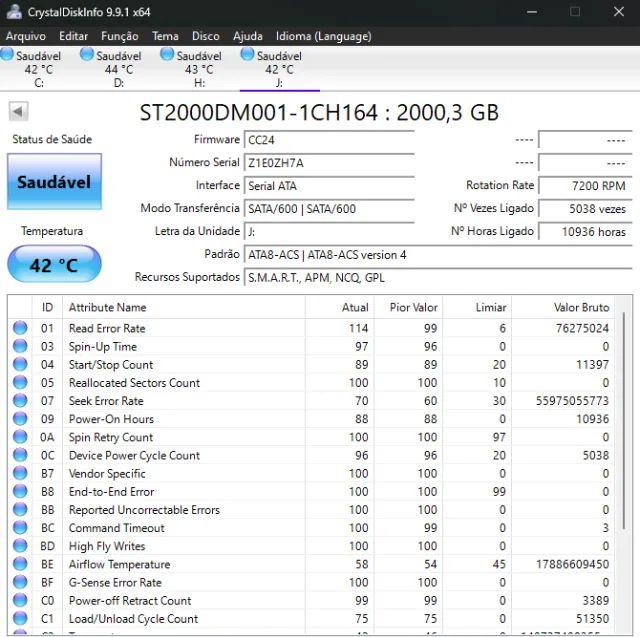The width and height of the screenshot is (640, 637).
Task: Select the Reallocated Sectors Count attribute name
Action: tap(134, 383)
